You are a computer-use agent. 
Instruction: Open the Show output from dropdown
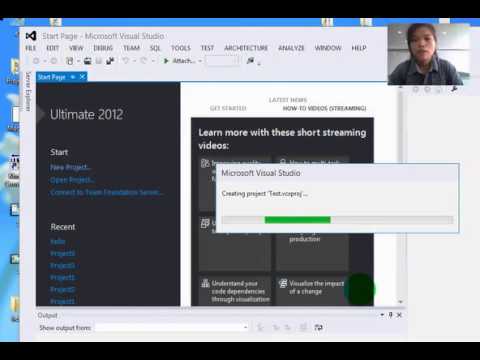(x=172, y=327)
